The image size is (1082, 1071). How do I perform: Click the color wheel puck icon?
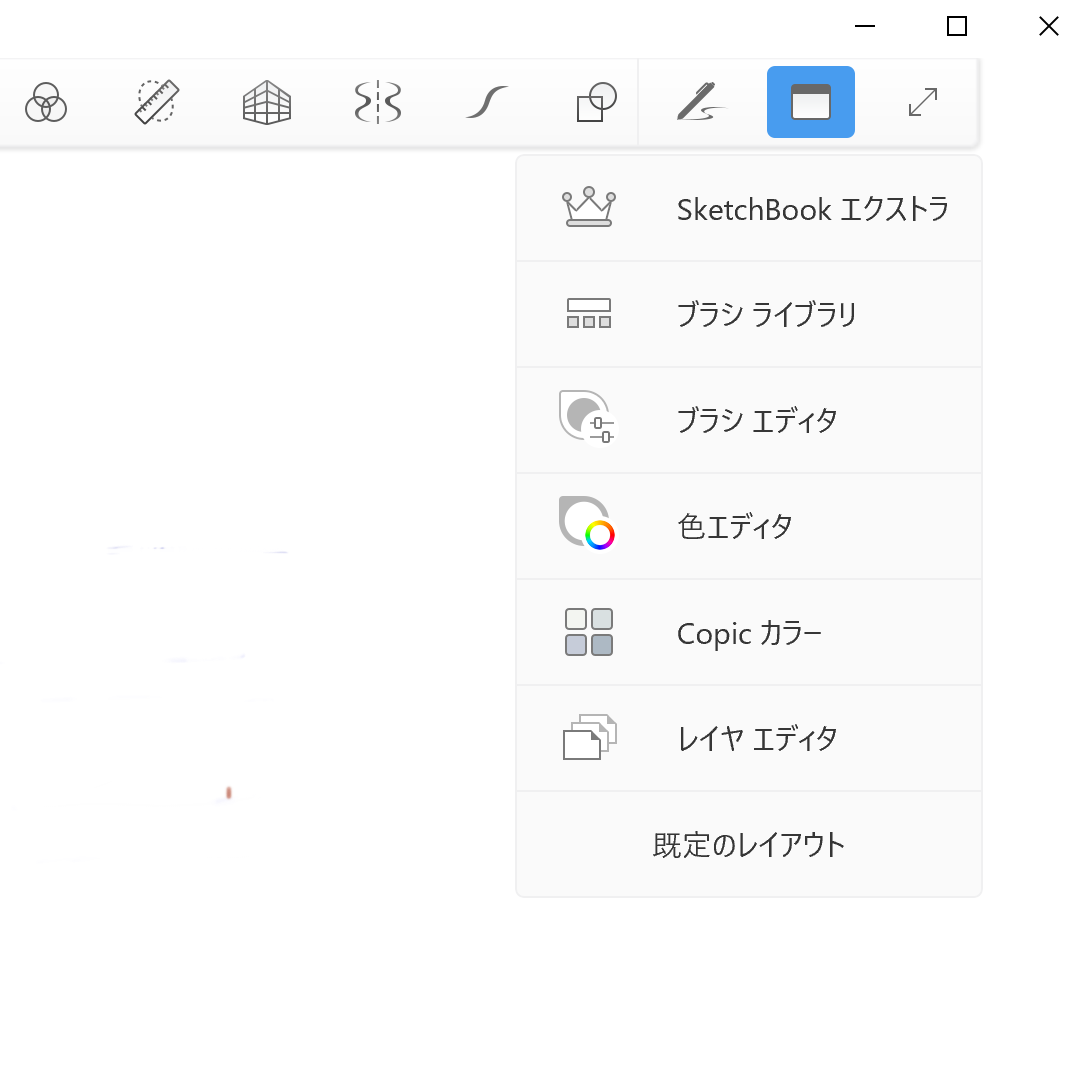(587, 523)
